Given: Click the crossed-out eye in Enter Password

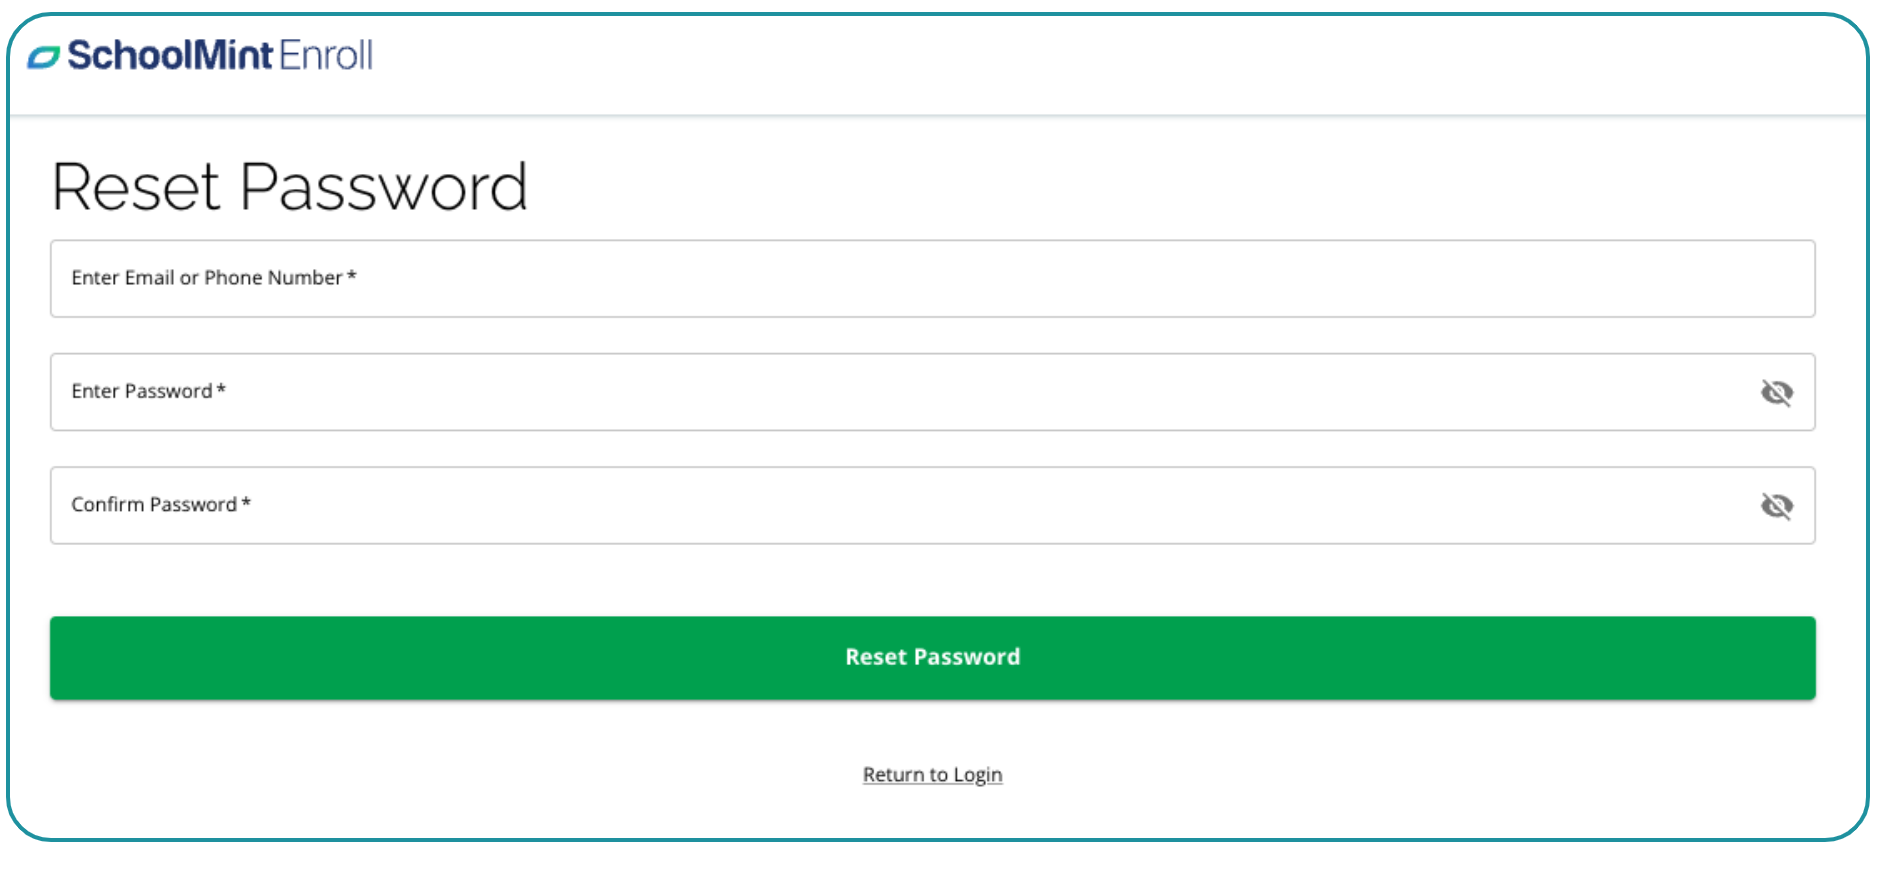Looking at the screenshot, I should coord(1776,392).
